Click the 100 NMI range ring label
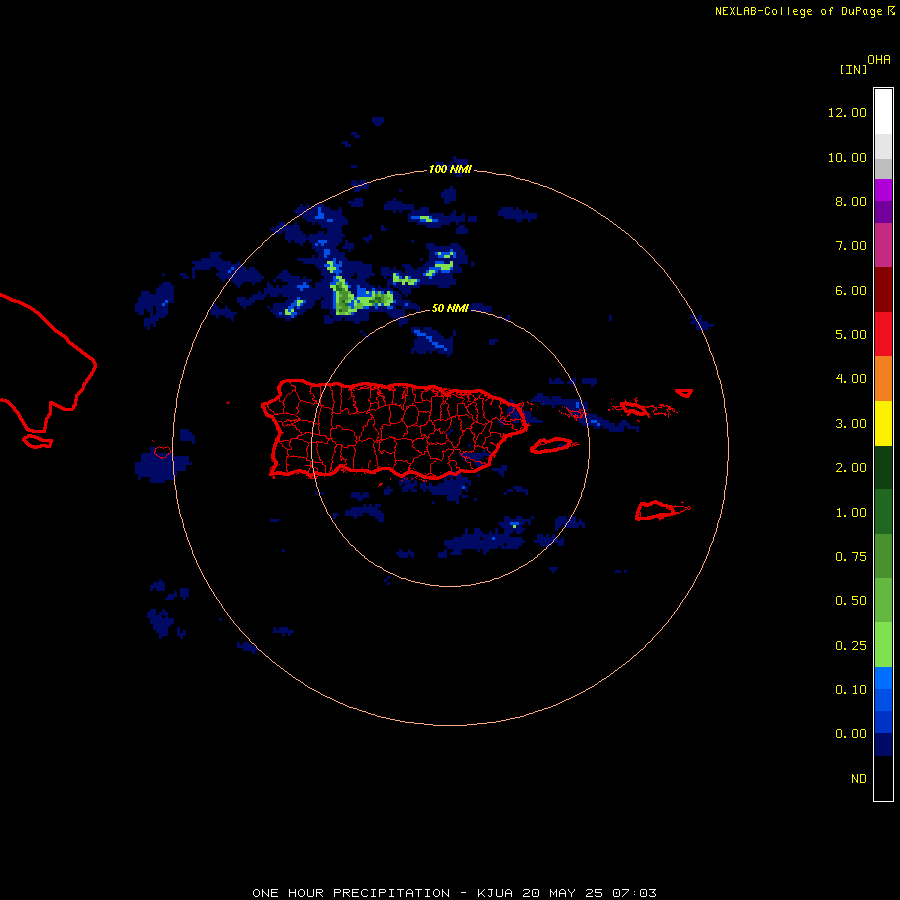 450,169
